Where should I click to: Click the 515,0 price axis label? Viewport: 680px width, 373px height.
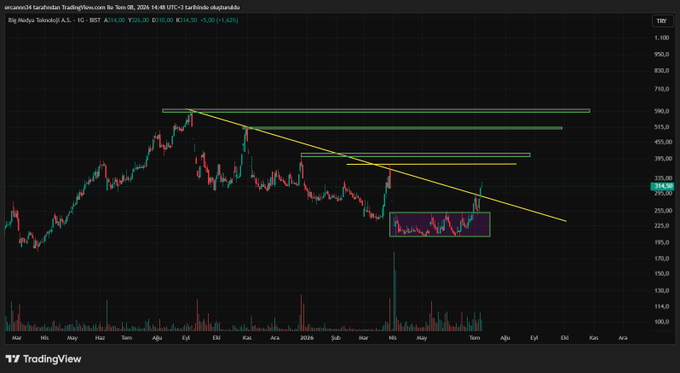coord(662,127)
